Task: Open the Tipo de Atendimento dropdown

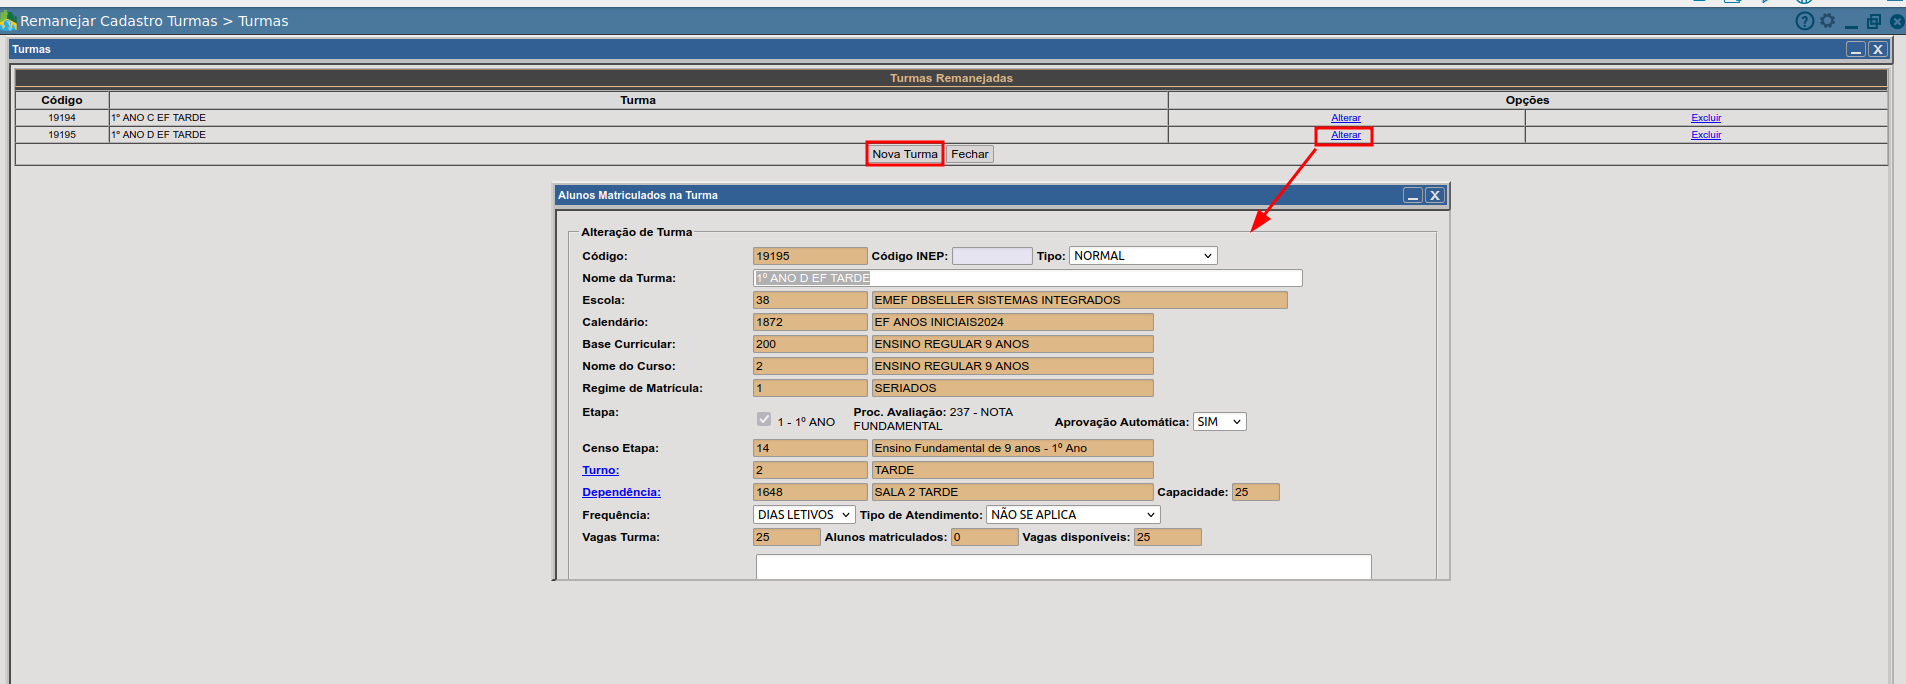Action: [1073, 515]
